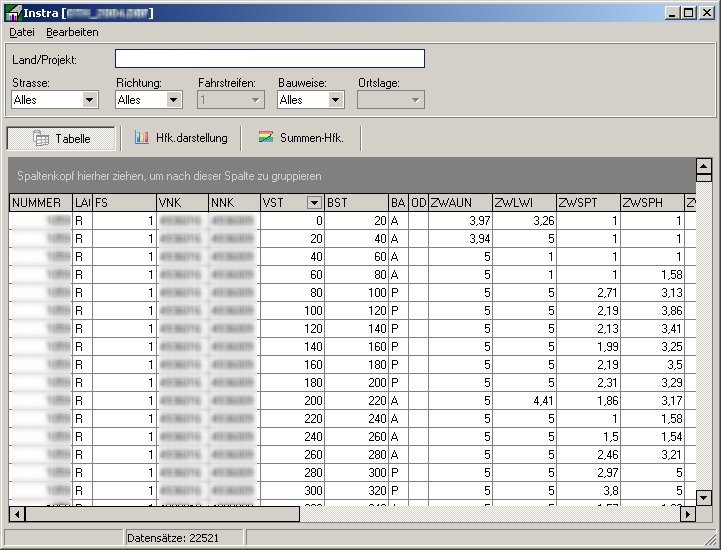
Task: Select ZWSPT cell with value 3,8
Action: 588,490
